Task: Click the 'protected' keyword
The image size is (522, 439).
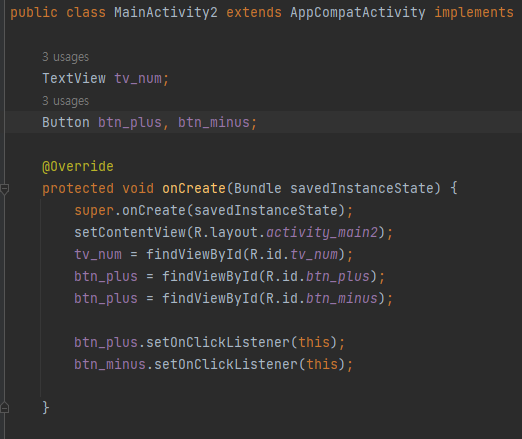Action: point(78,189)
